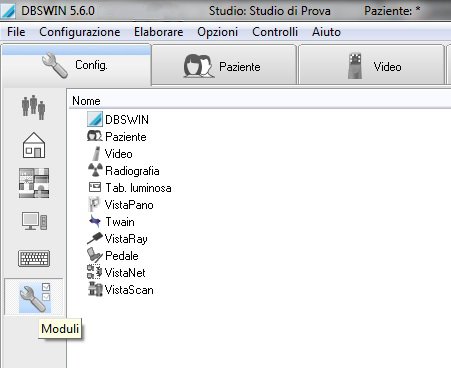Image resolution: width=451 pixels, height=368 pixels.
Task: Select the VistaScan list entry
Action: (121, 289)
